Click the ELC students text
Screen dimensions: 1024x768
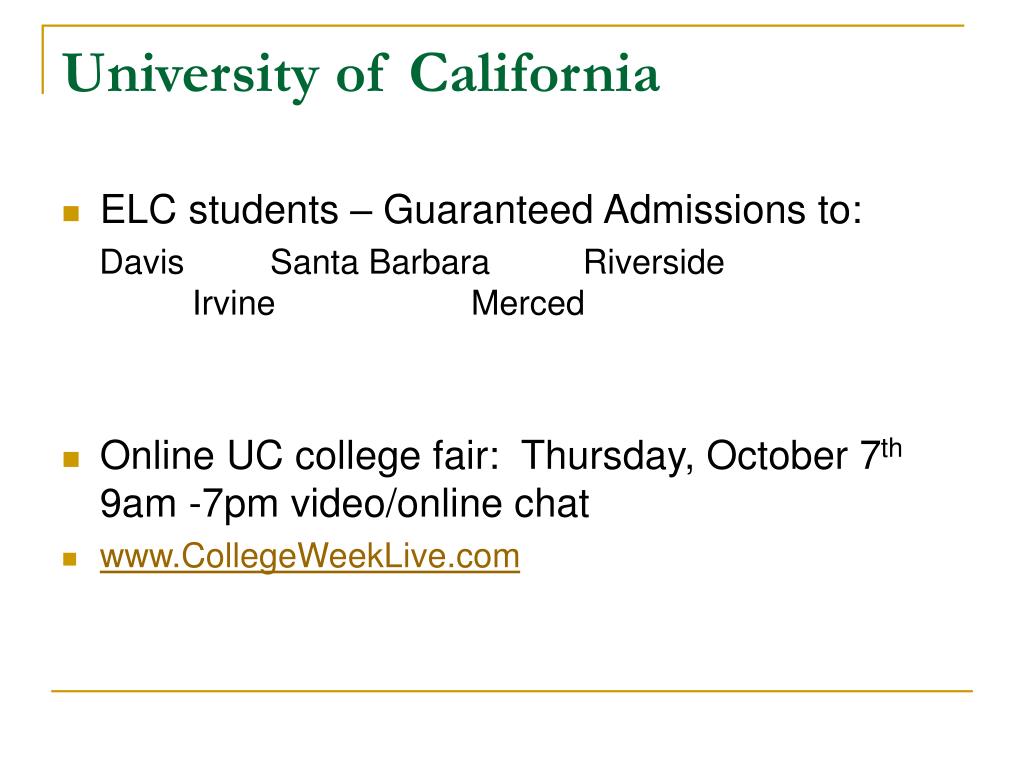pyautogui.click(x=219, y=210)
